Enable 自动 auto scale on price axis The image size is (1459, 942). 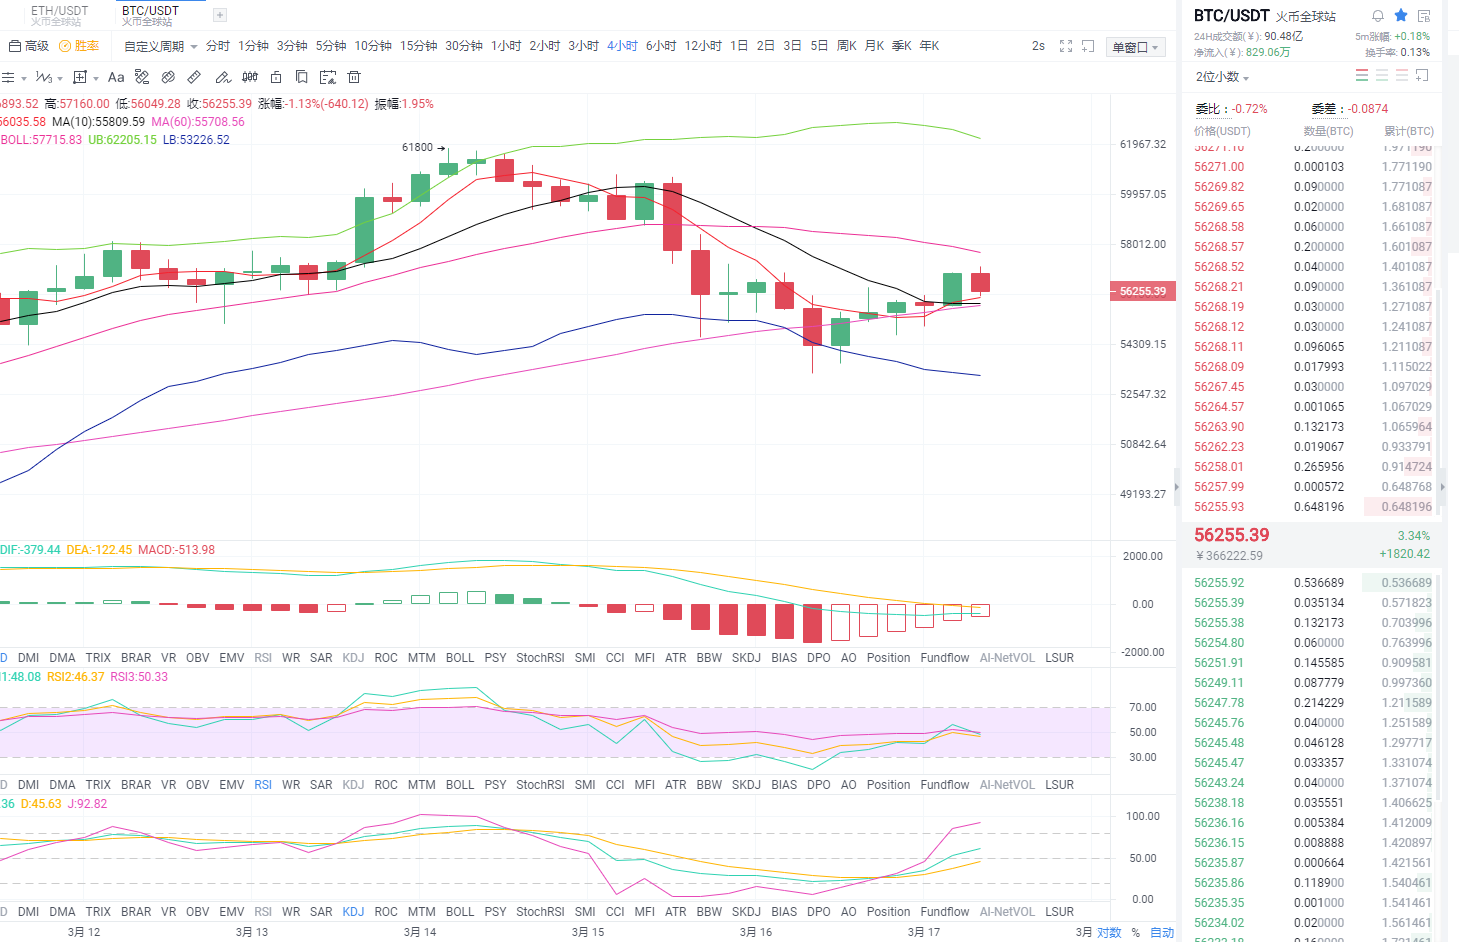1162,933
